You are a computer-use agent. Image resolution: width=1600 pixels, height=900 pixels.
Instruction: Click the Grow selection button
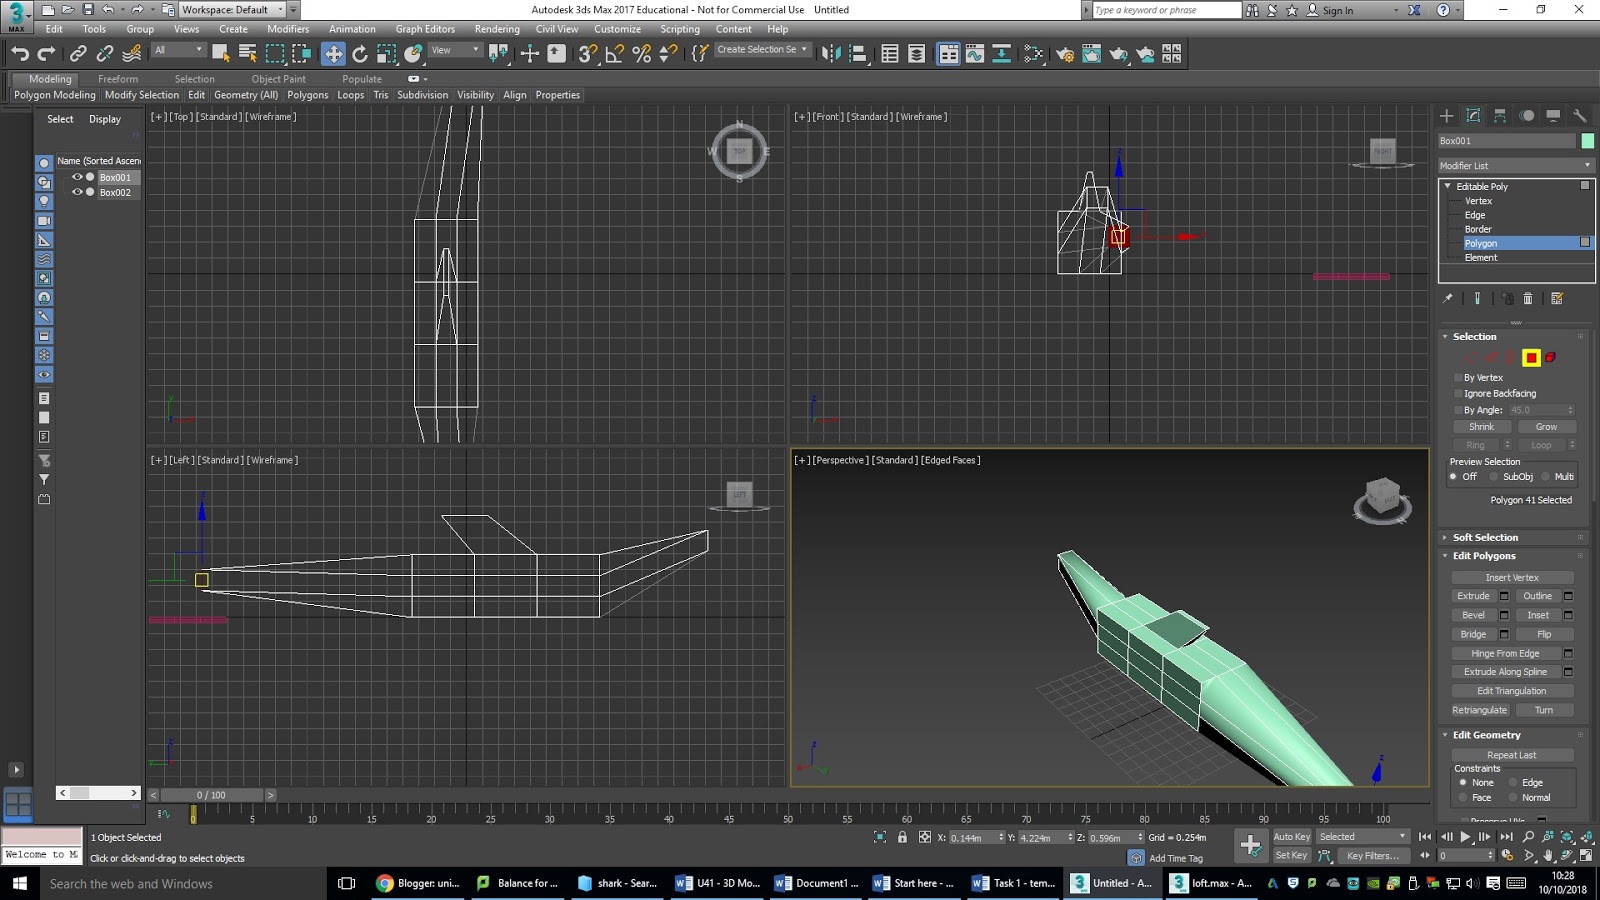click(x=1546, y=427)
